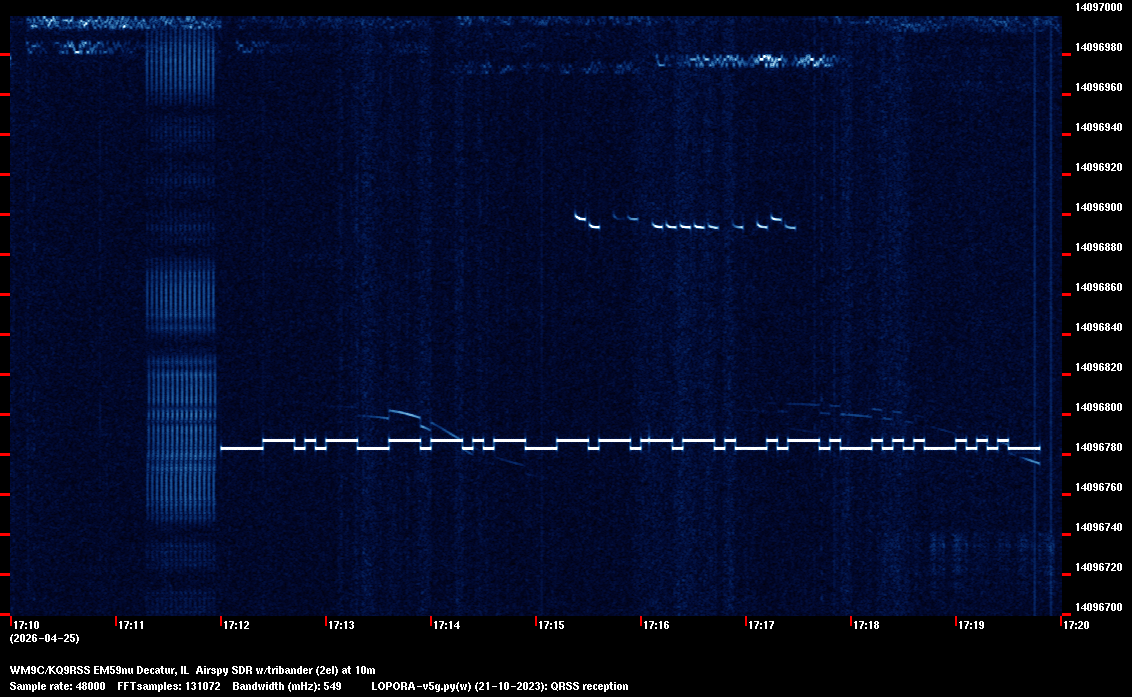1132x697 pixels.
Task: Click the 17:10 time label
Action: tap(26, 626)
